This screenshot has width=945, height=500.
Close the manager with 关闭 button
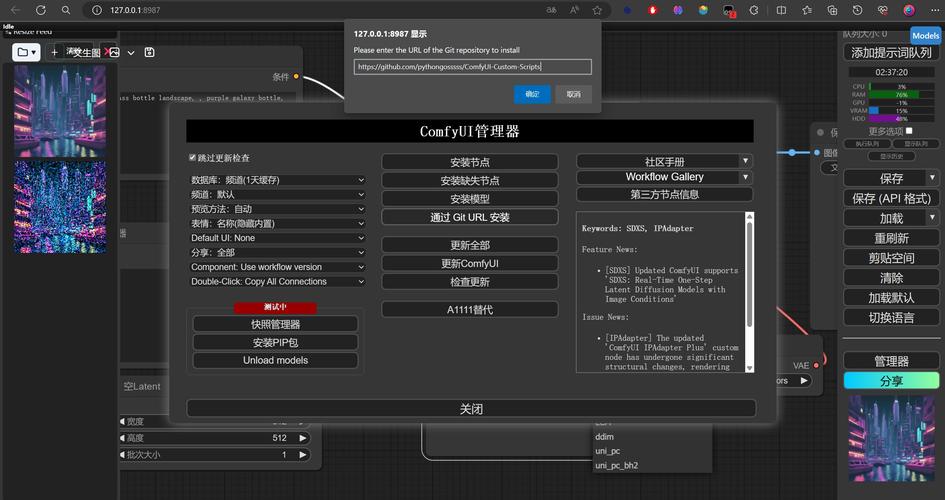(x=471, y=408)
